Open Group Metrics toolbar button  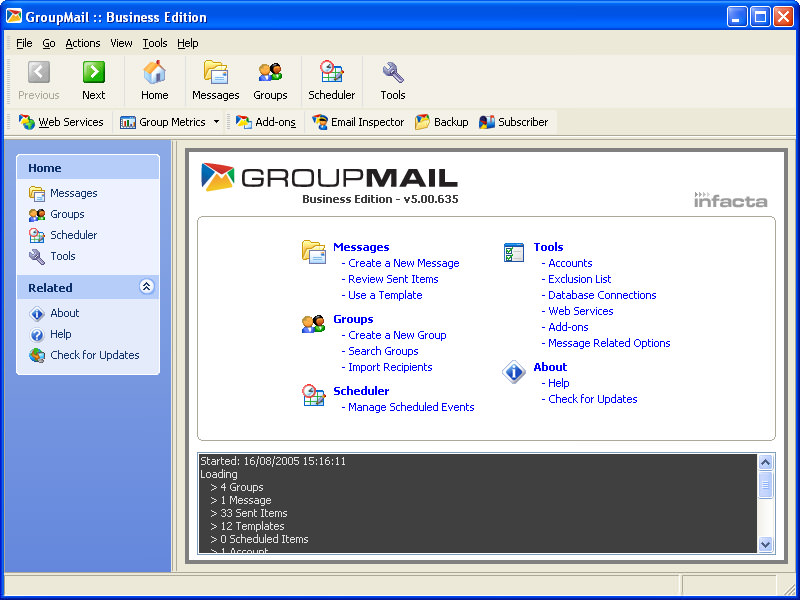[163, 122]
